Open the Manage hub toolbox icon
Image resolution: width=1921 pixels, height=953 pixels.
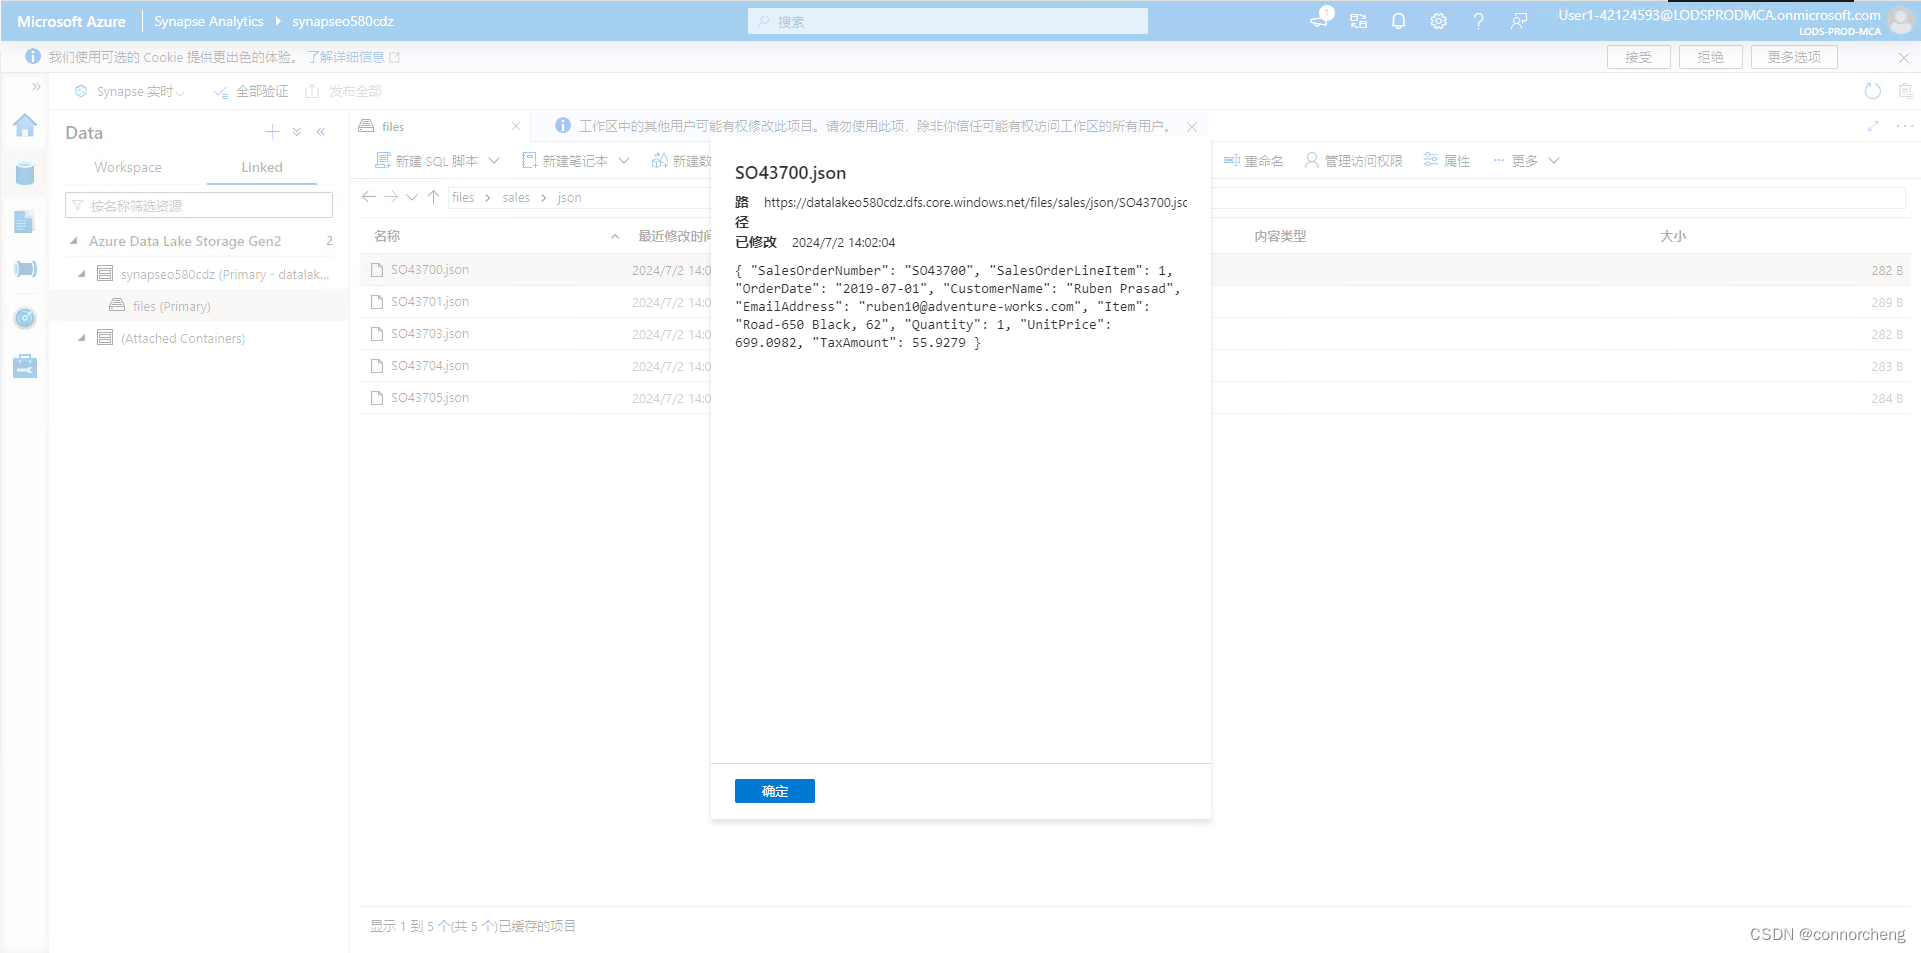25,366
